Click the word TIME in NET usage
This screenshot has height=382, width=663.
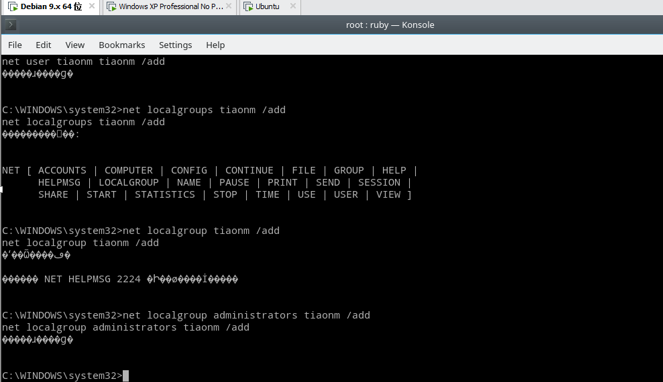pos(267,195)
